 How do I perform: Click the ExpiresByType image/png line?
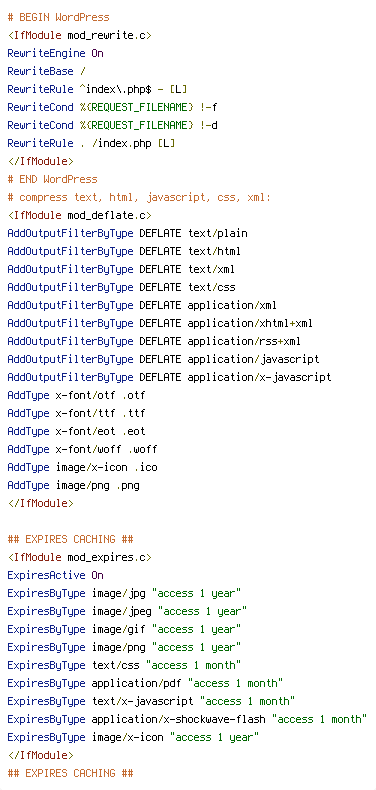click(x=124, y=649)
